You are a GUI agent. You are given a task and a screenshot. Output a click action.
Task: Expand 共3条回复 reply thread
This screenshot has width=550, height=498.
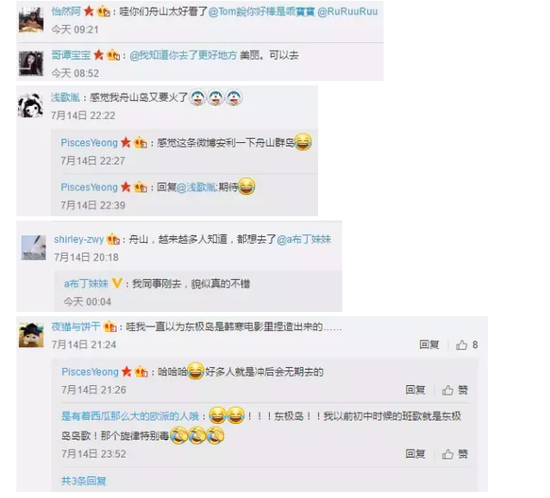84,481
